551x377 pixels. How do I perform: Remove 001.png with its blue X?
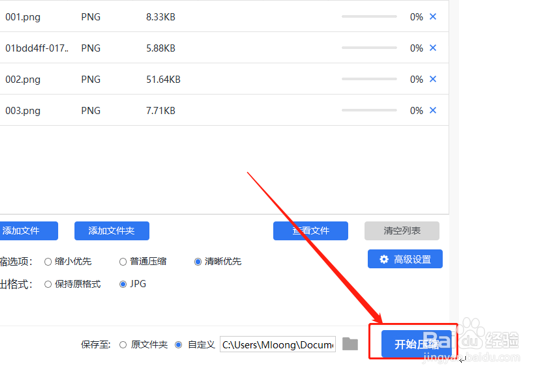click(x=433, y=17)
